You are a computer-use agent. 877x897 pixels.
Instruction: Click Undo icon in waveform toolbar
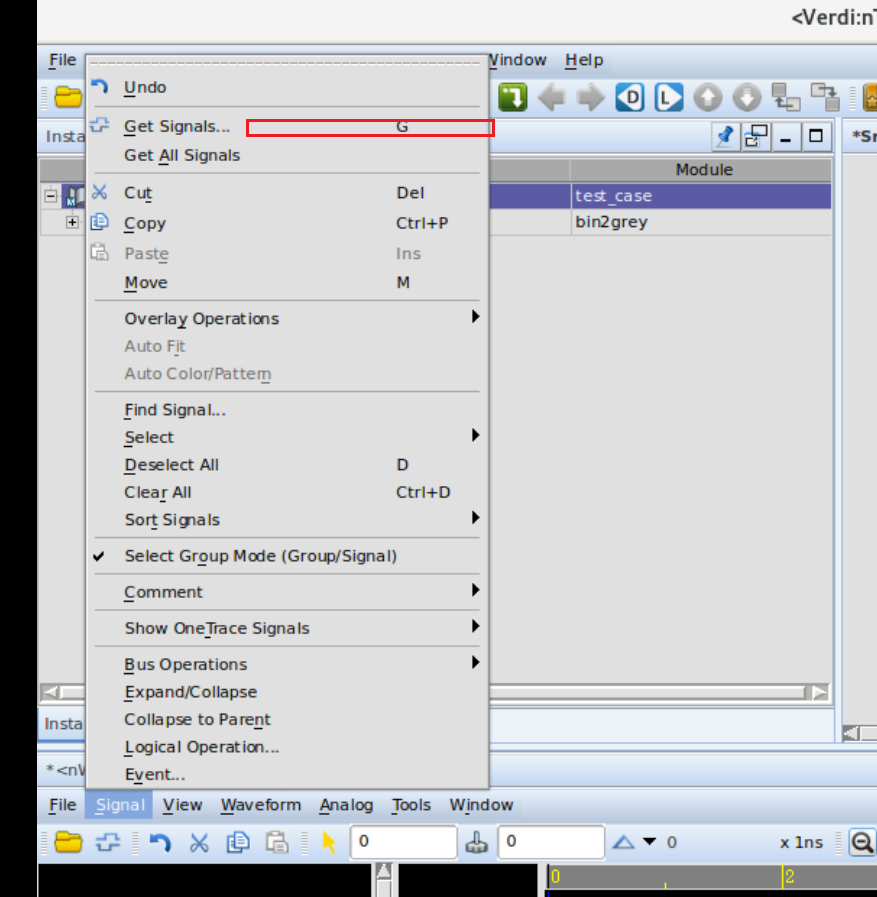[x=160, y=842]
